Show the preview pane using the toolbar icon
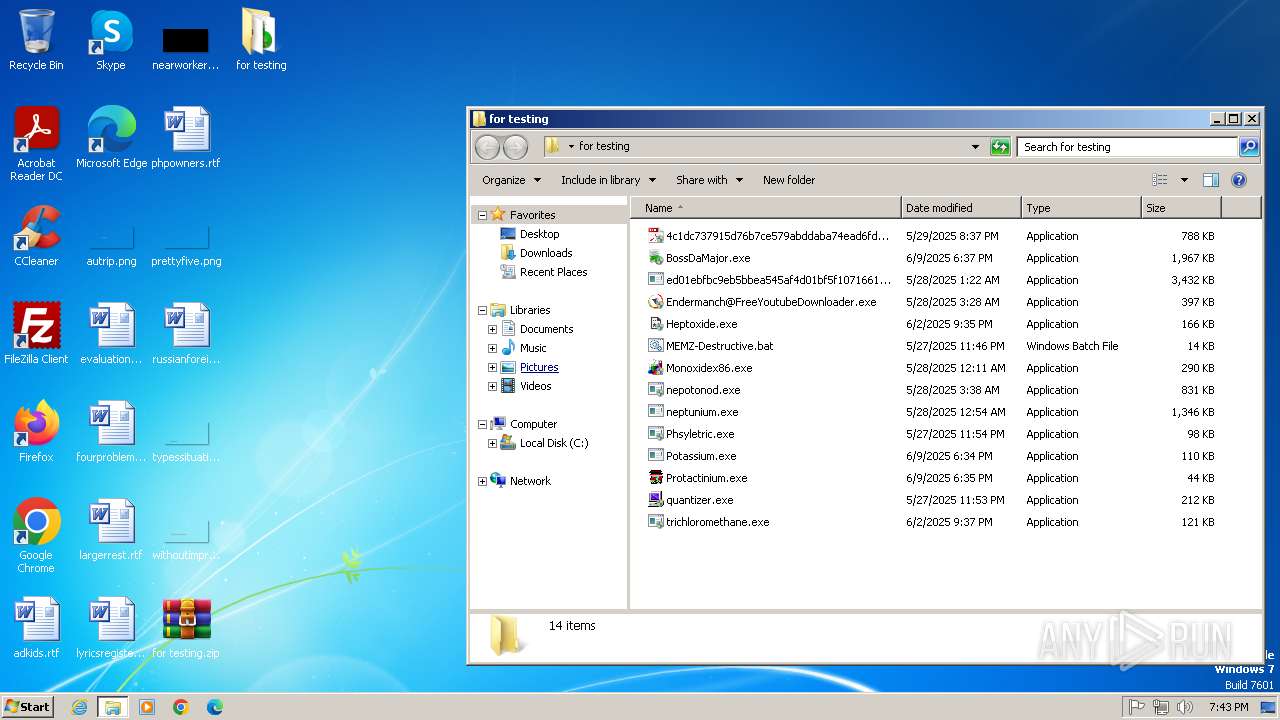This screenshot has width=1280, height=720. 1211,180
